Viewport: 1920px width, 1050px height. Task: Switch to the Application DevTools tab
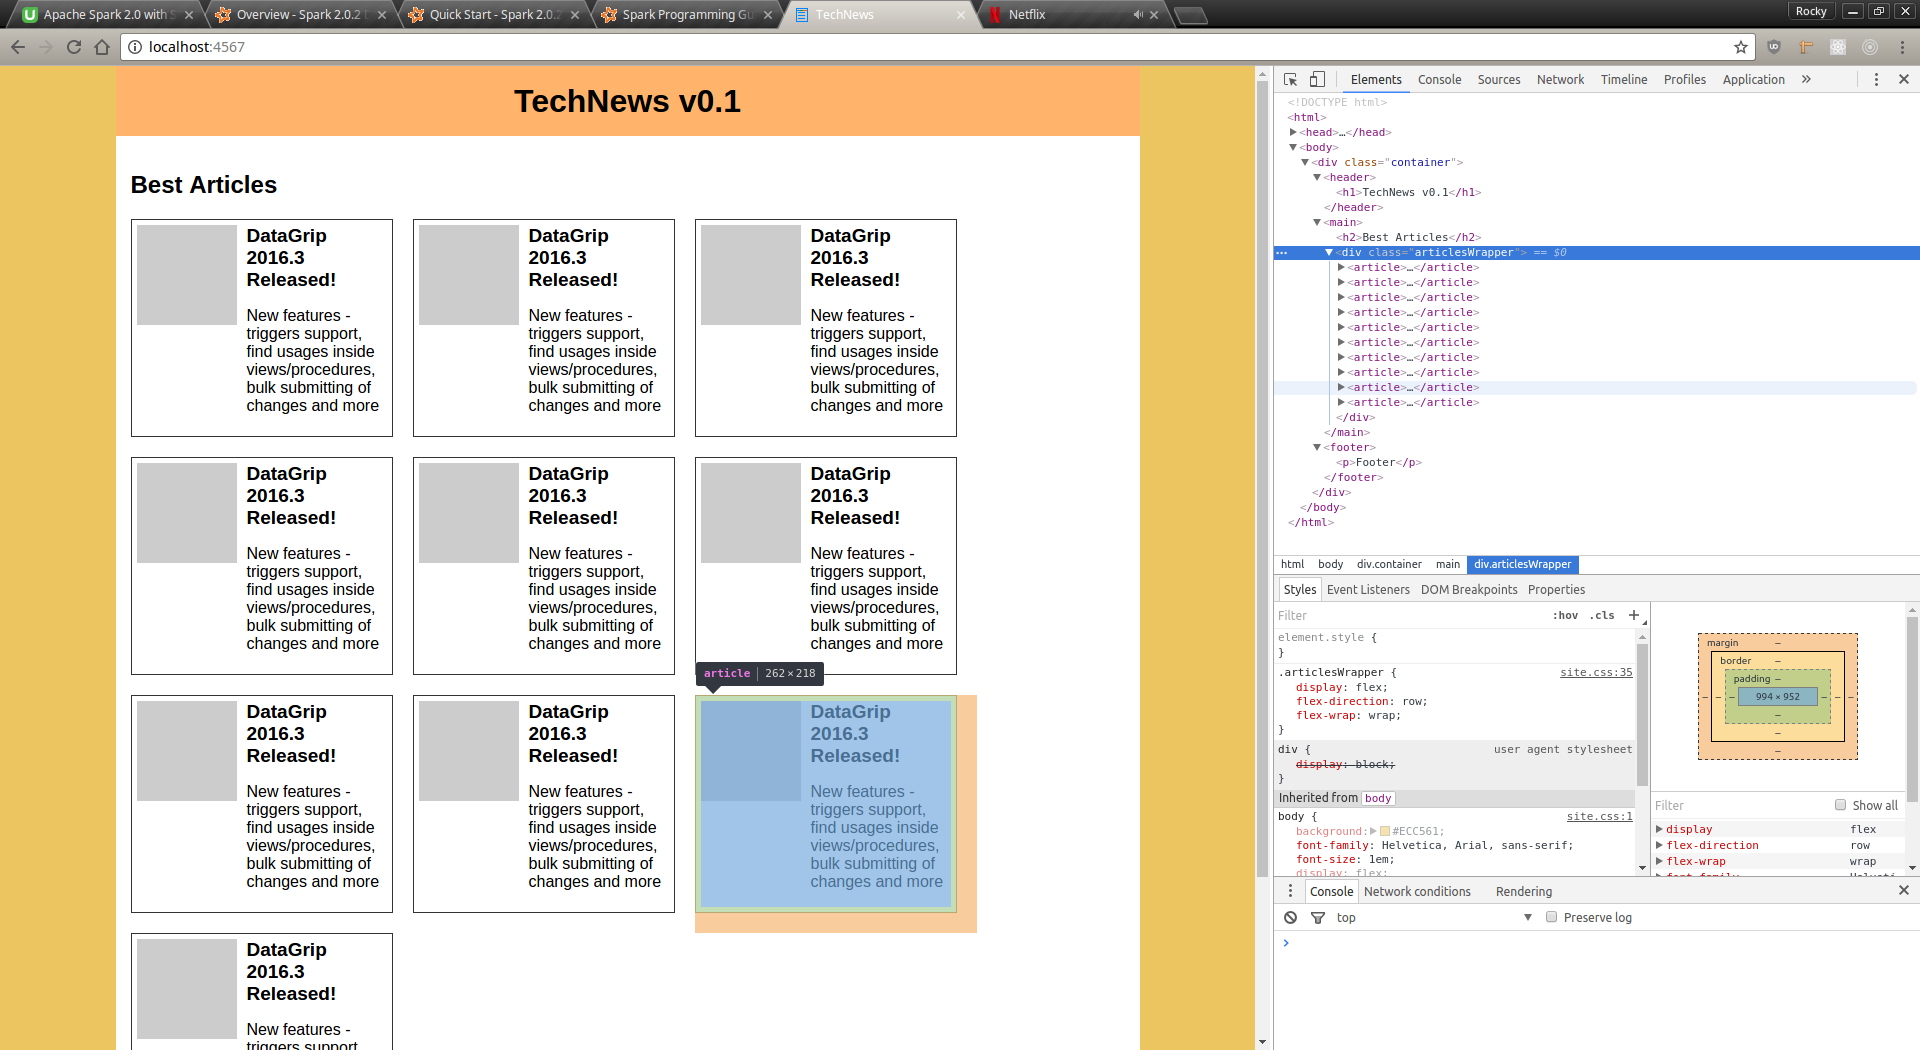tap(1753, 79)
